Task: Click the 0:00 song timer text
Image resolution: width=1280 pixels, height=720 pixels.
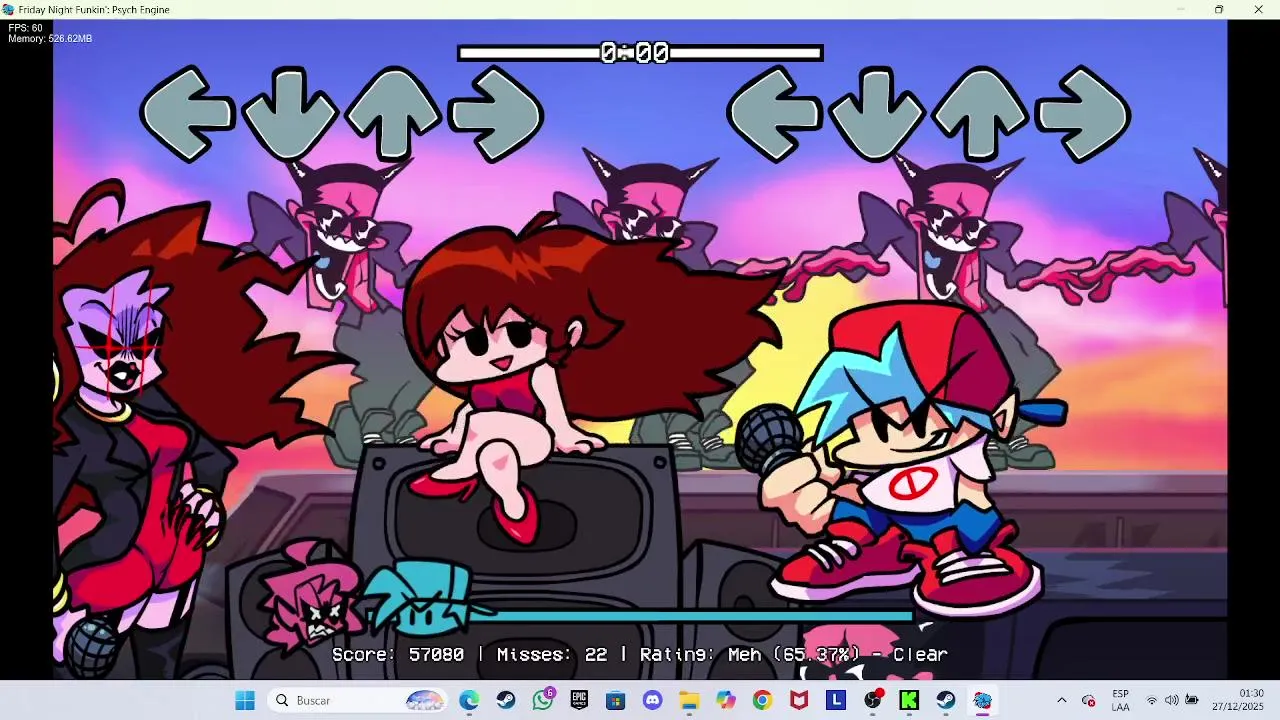Action: [x=634, y=53]
